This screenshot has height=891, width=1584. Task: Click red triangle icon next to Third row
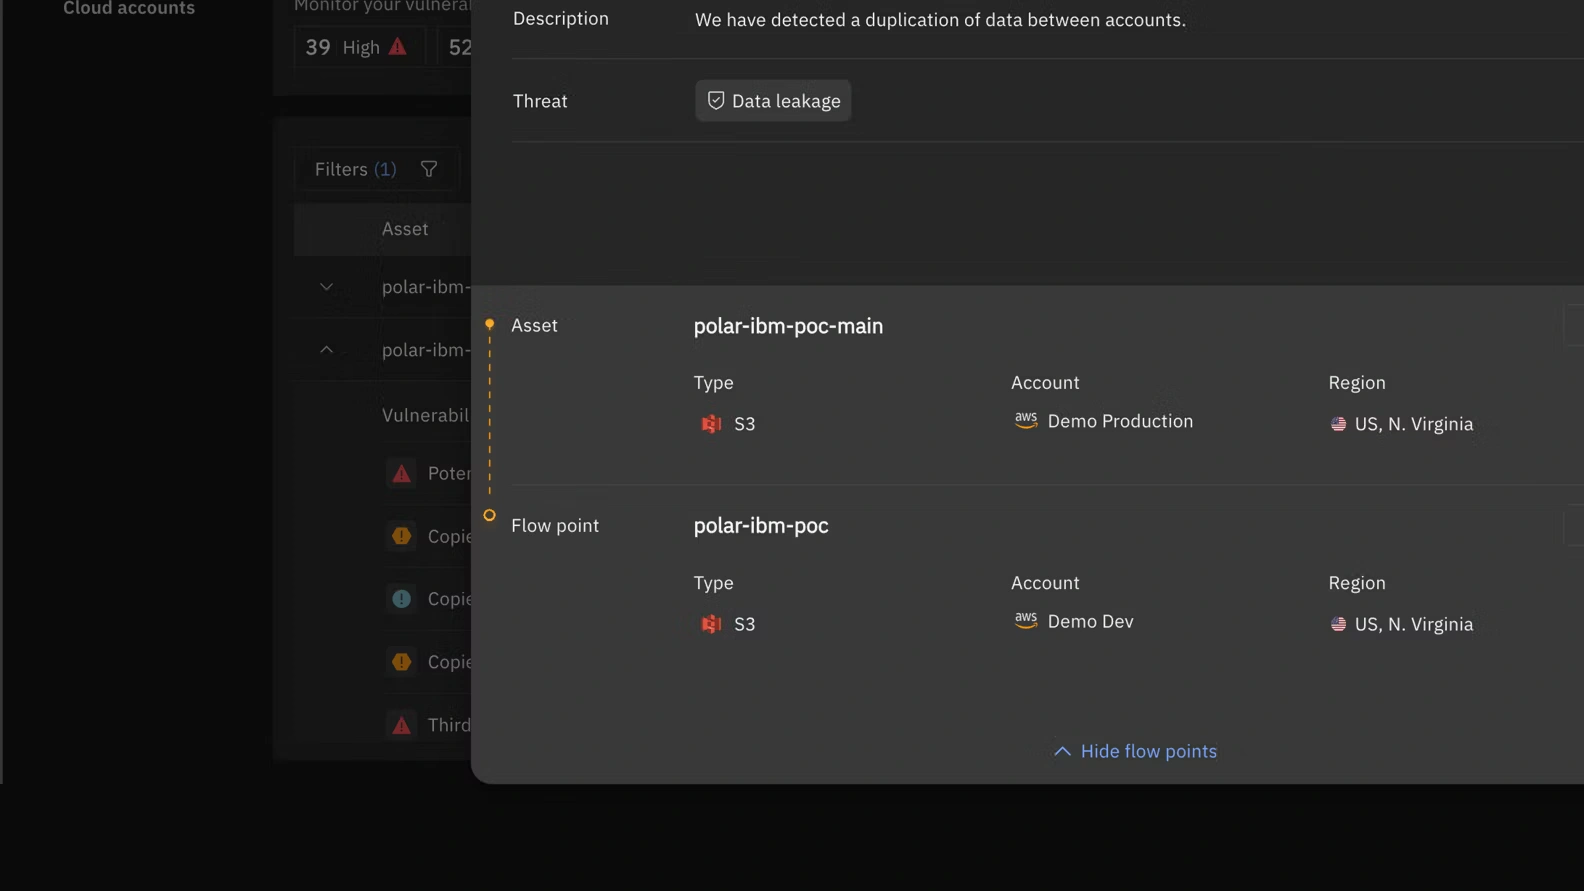pyautogui.click(x=401, y=725)
